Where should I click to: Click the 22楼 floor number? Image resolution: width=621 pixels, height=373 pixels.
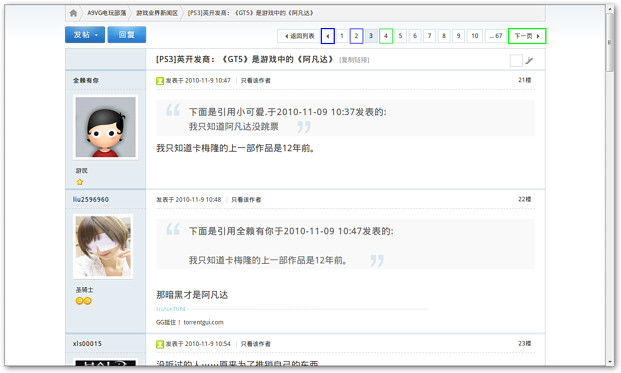point(525,199)
